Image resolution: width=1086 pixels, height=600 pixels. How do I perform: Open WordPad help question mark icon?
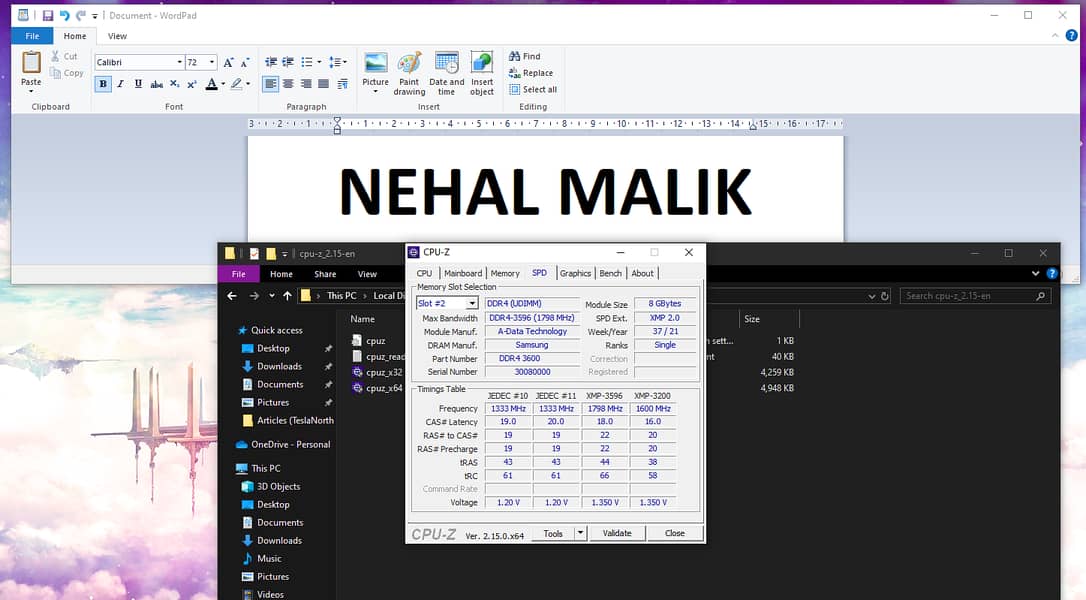coord(1071,36)
